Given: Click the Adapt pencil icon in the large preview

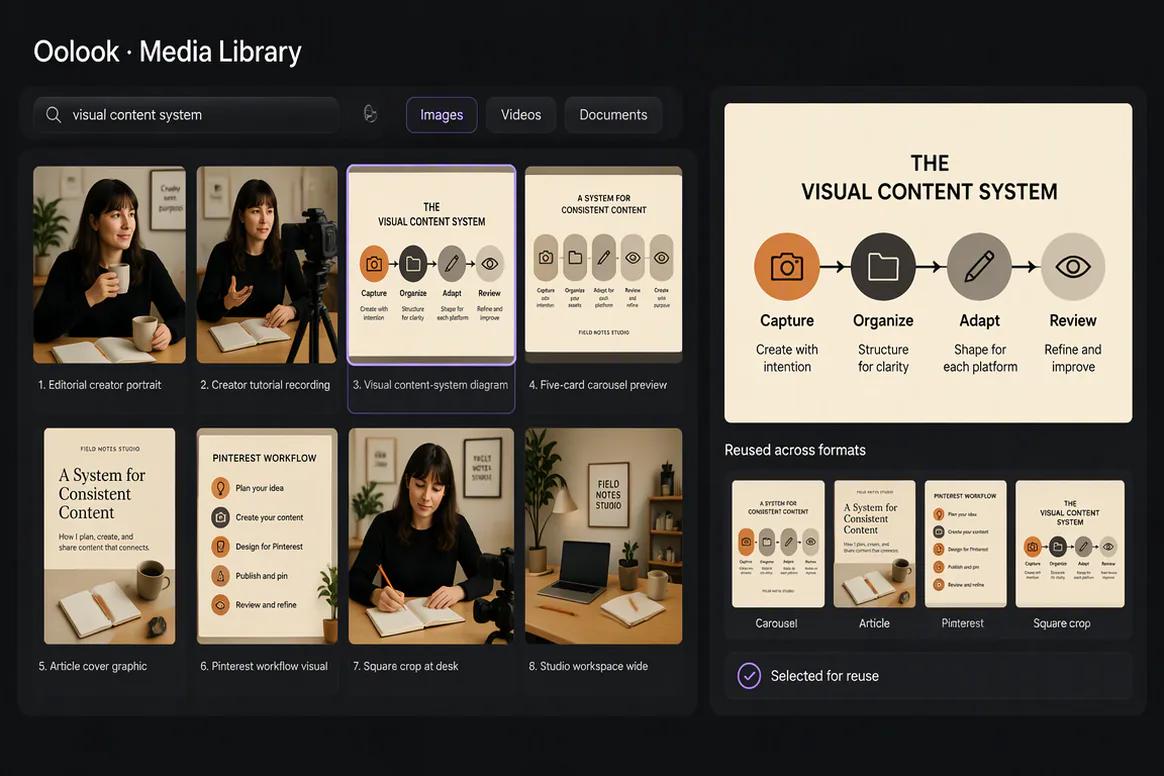Looking at the screenshot, I should pos(979,267).
